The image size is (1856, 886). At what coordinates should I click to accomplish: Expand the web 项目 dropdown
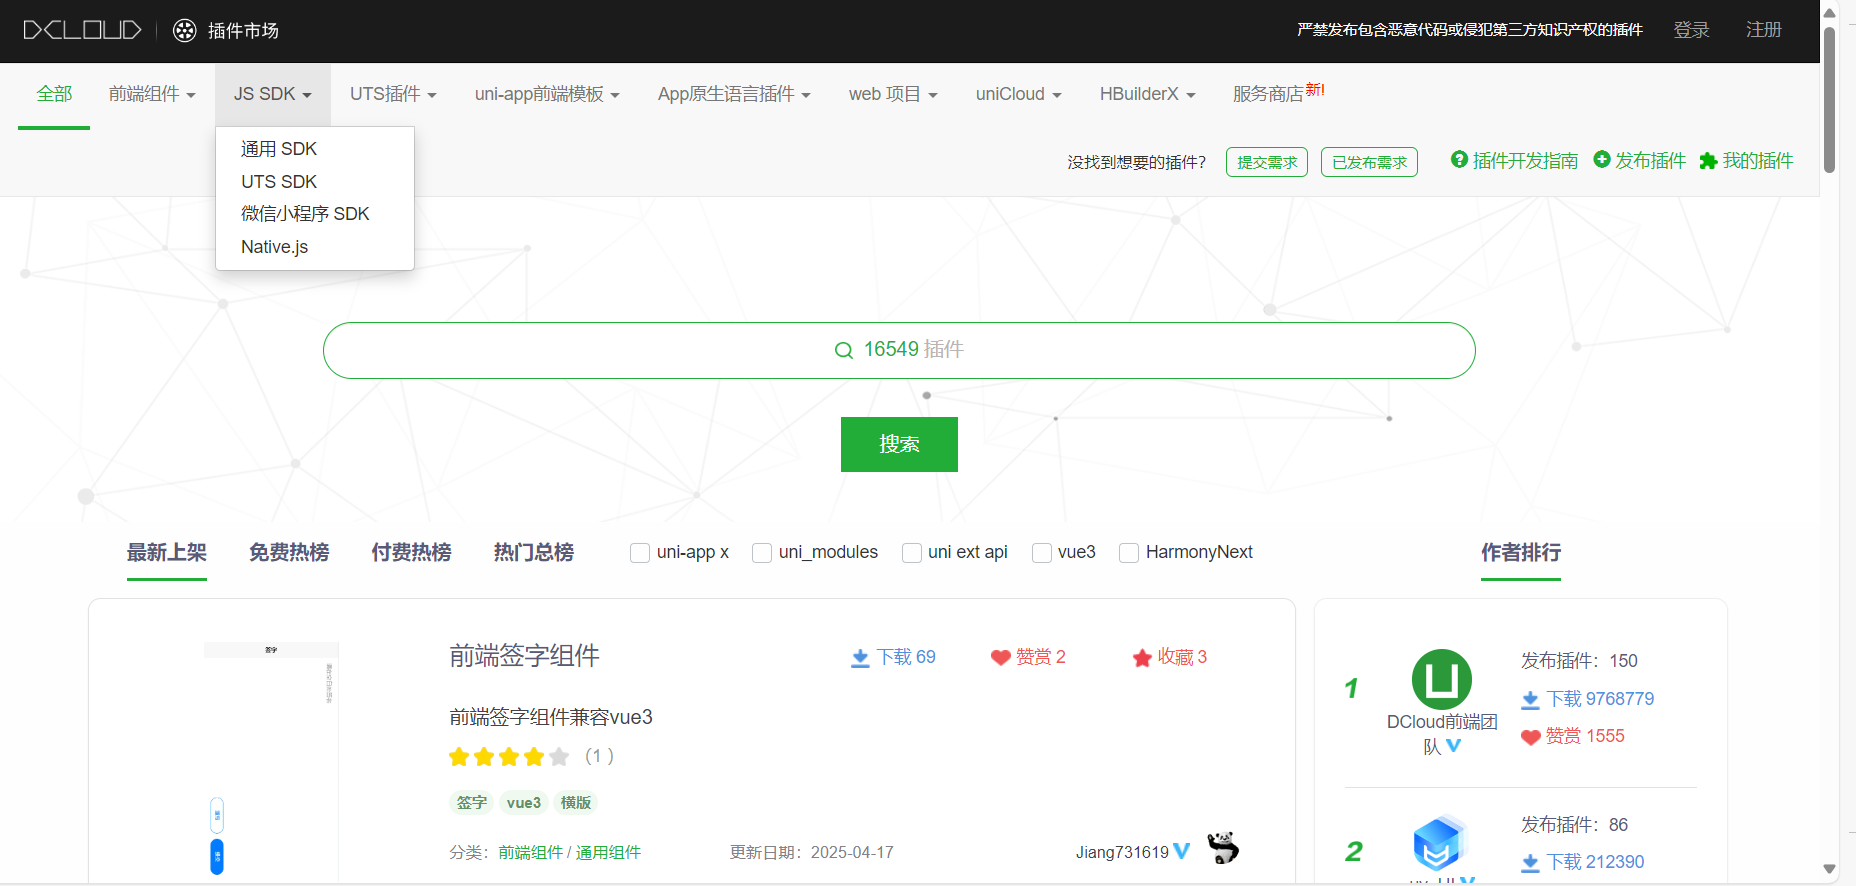pyautogui.click(x=893, y=94)
